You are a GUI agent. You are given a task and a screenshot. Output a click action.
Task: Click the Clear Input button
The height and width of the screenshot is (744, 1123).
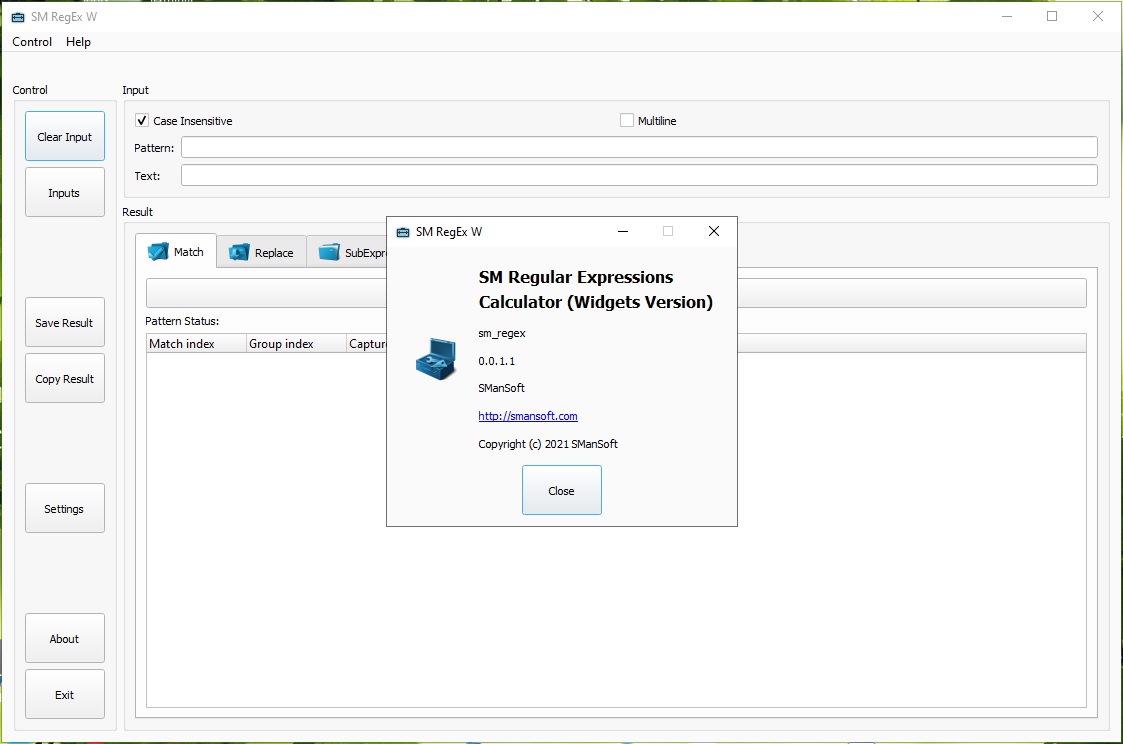pyautogui.click(x=64, y=136)
